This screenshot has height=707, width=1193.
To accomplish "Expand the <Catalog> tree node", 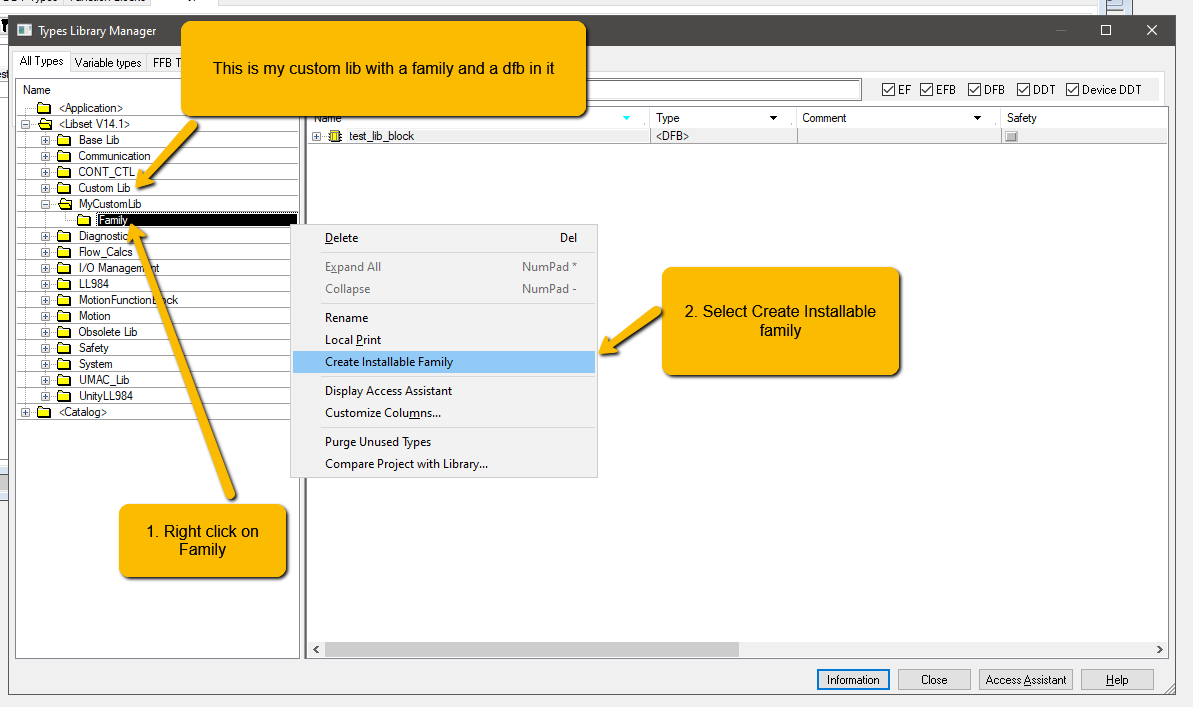I will click(25, 412).
